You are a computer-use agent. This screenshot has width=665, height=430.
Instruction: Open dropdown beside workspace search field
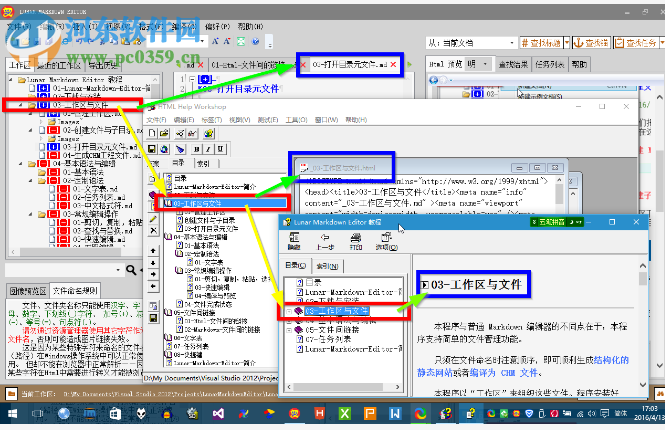(117, 270)
